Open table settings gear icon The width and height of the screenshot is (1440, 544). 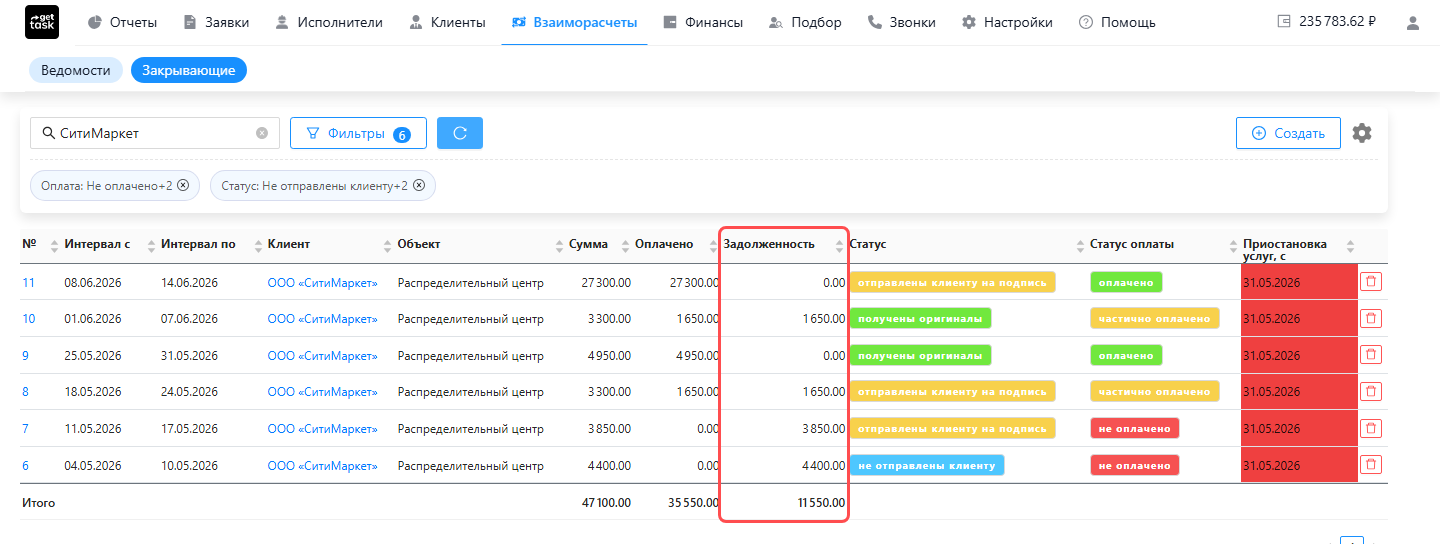[1362, 133]
